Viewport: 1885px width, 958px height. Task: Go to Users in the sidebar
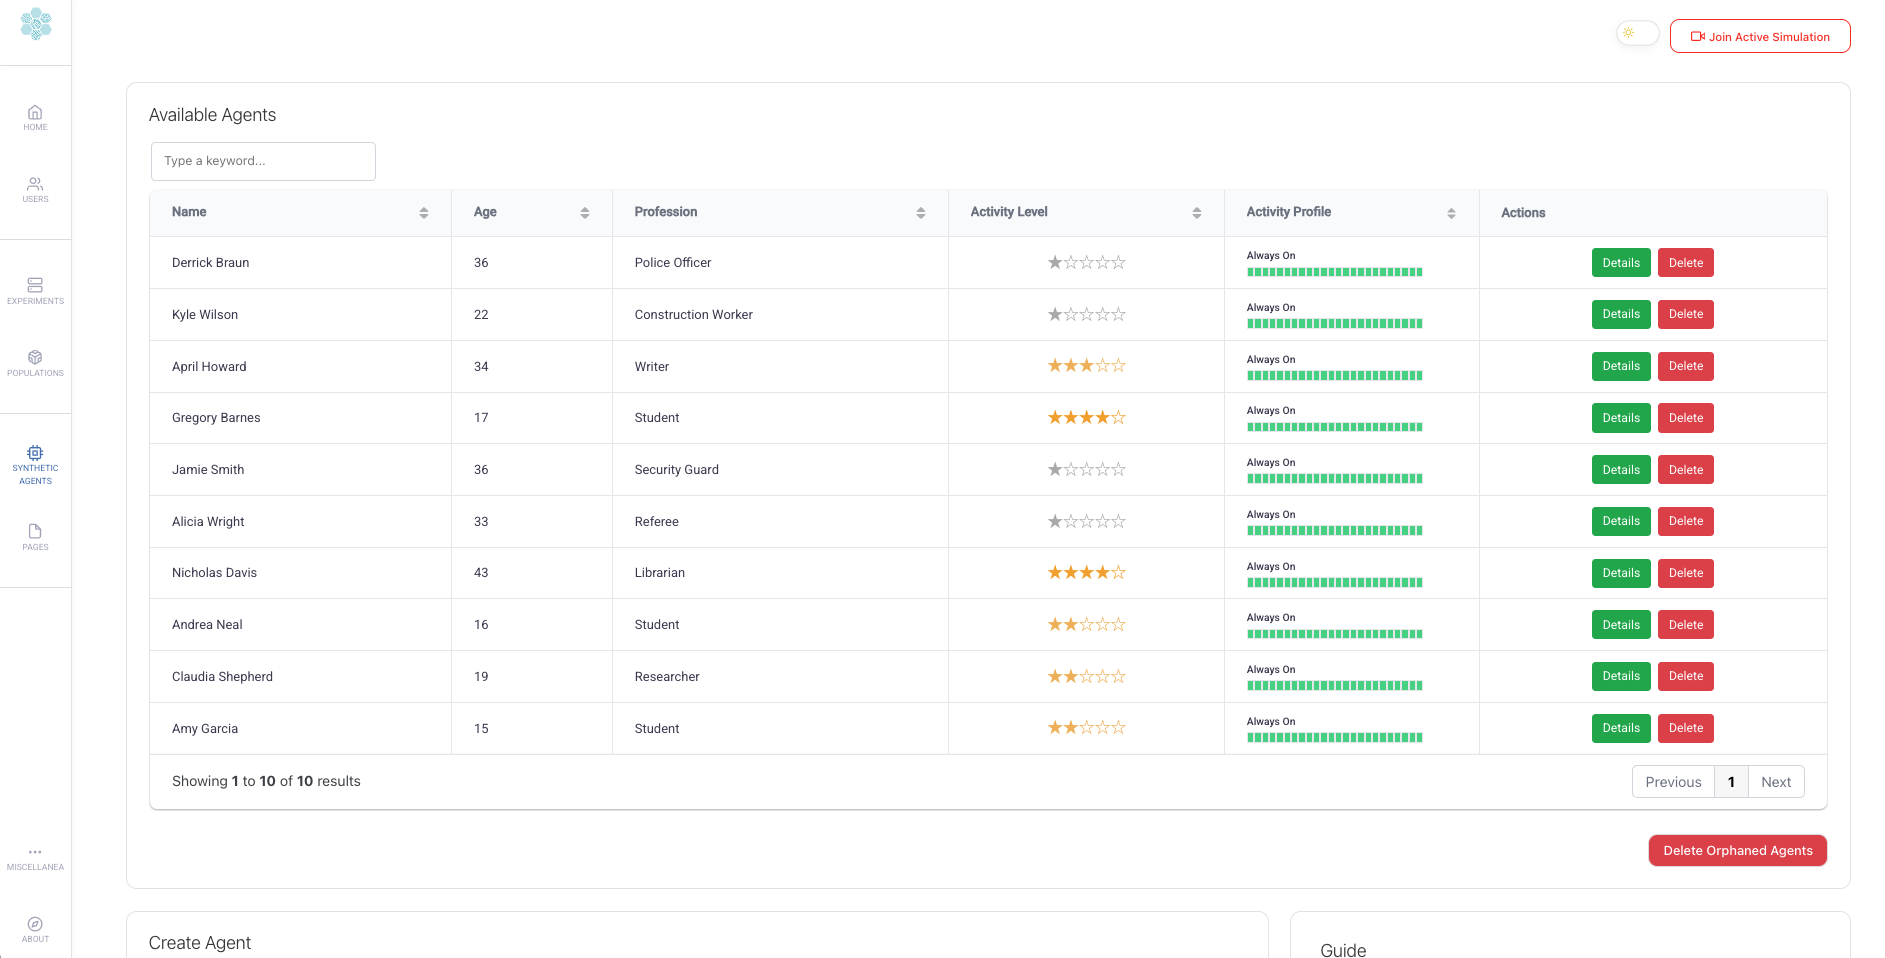click(x=35, y=189)
